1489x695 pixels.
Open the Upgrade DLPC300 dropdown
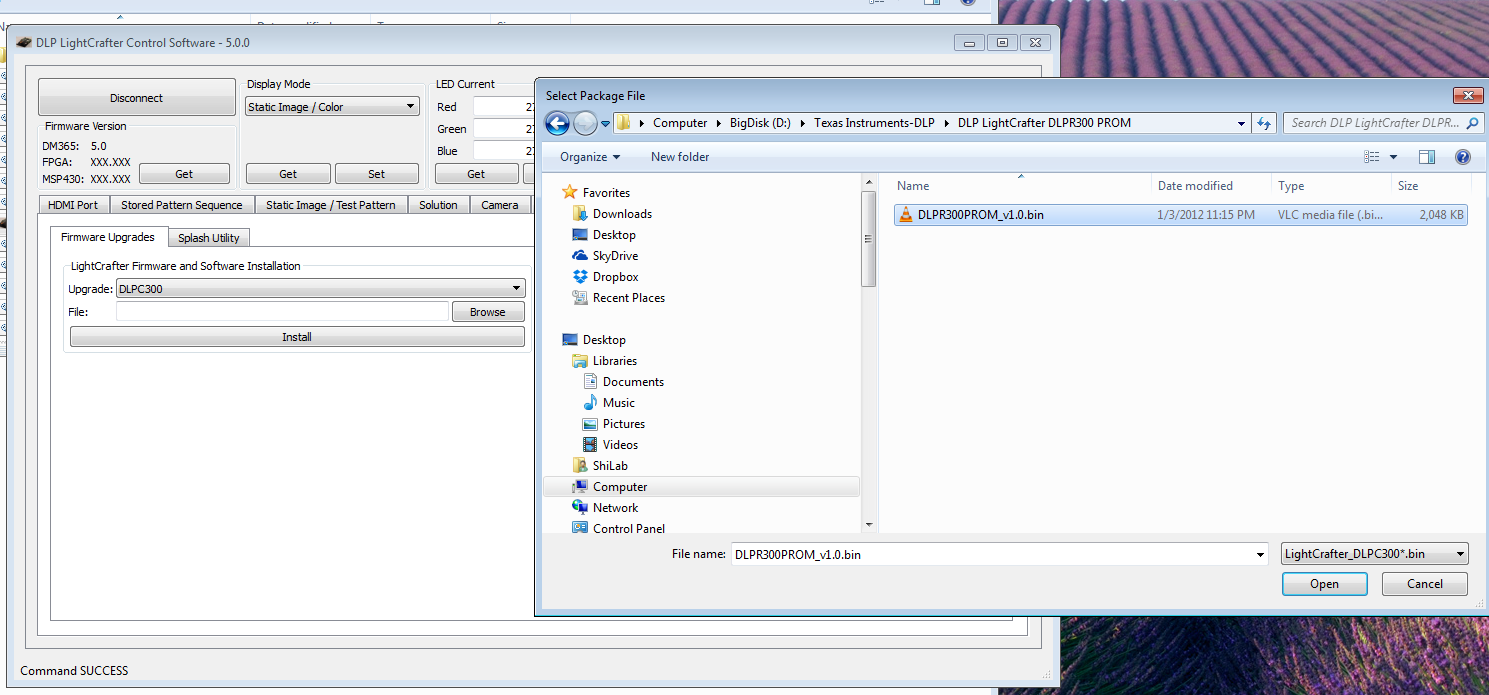pos(321,288)
